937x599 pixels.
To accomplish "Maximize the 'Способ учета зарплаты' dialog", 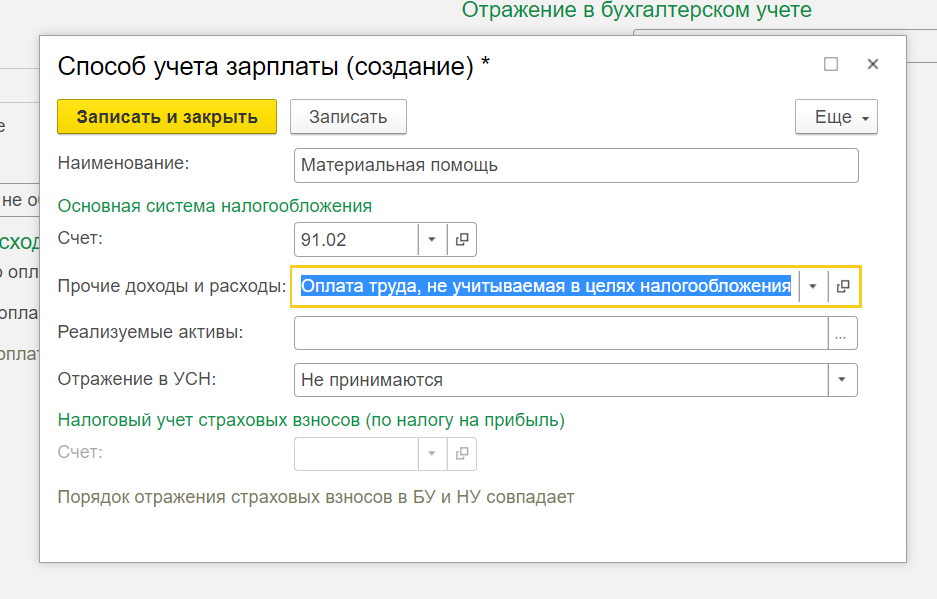I will click(x=831, y=64).
